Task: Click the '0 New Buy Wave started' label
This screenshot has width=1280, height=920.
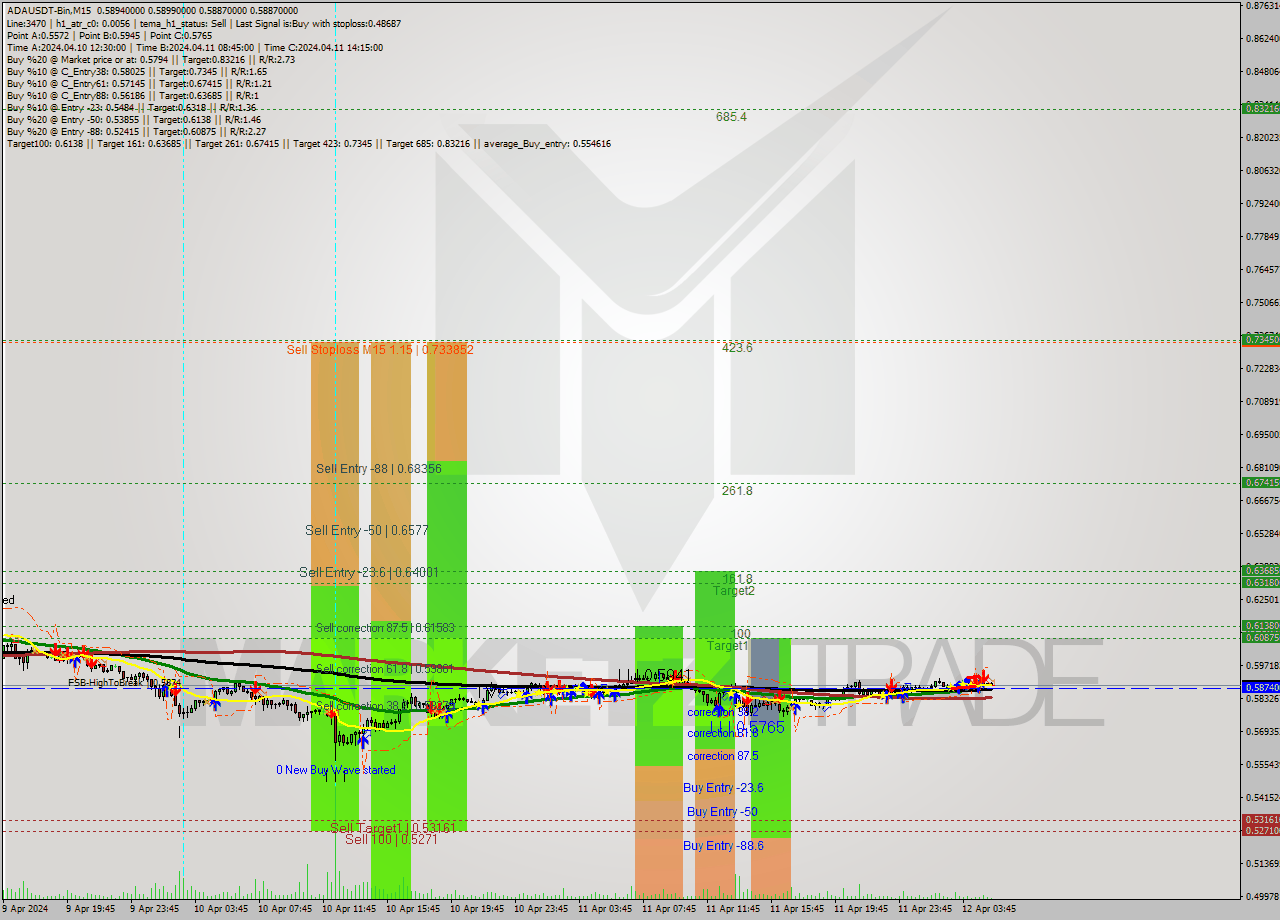Action: tap(336, 770)
